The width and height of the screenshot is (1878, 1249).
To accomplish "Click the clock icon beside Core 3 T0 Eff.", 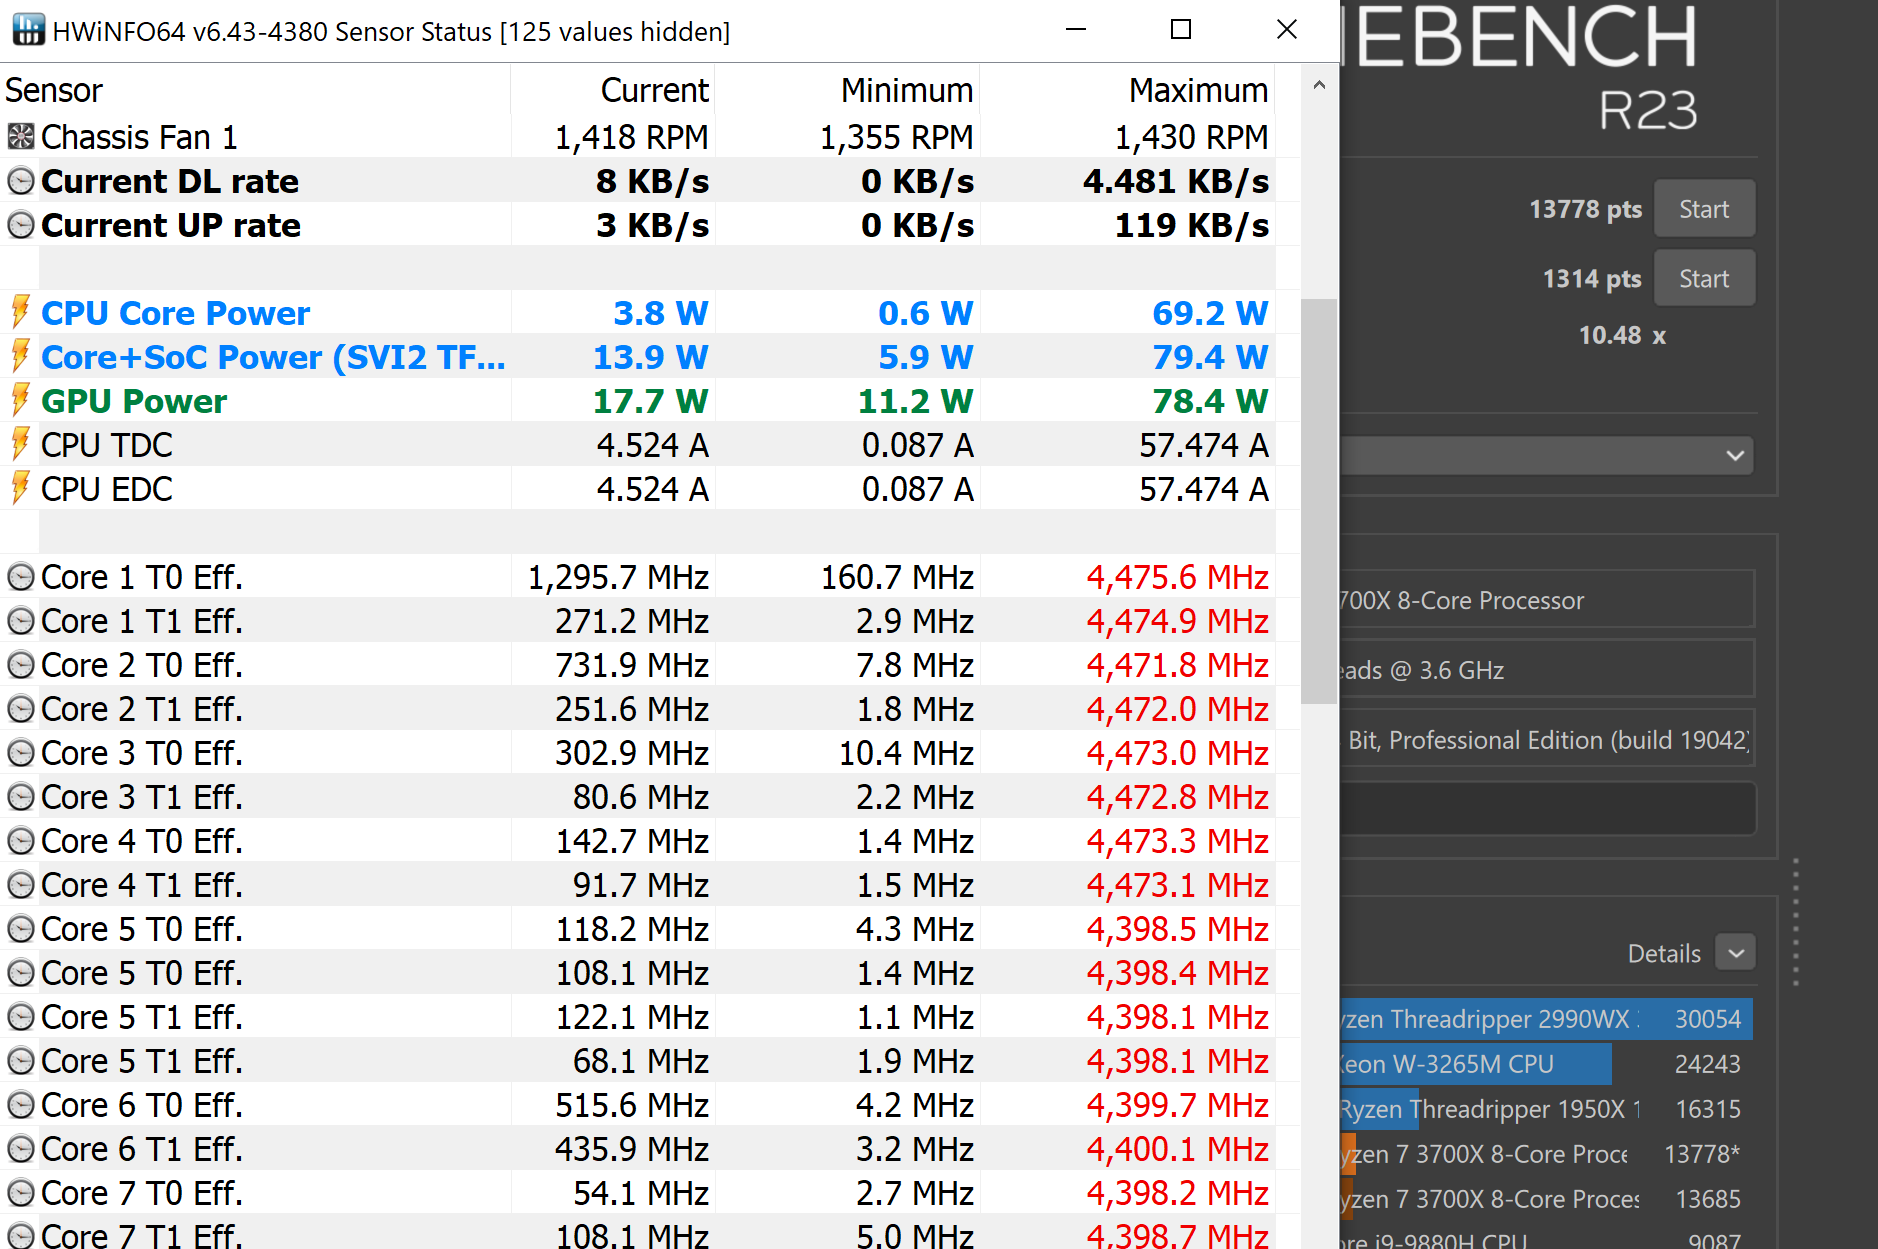I will click(x=20, y=753).
